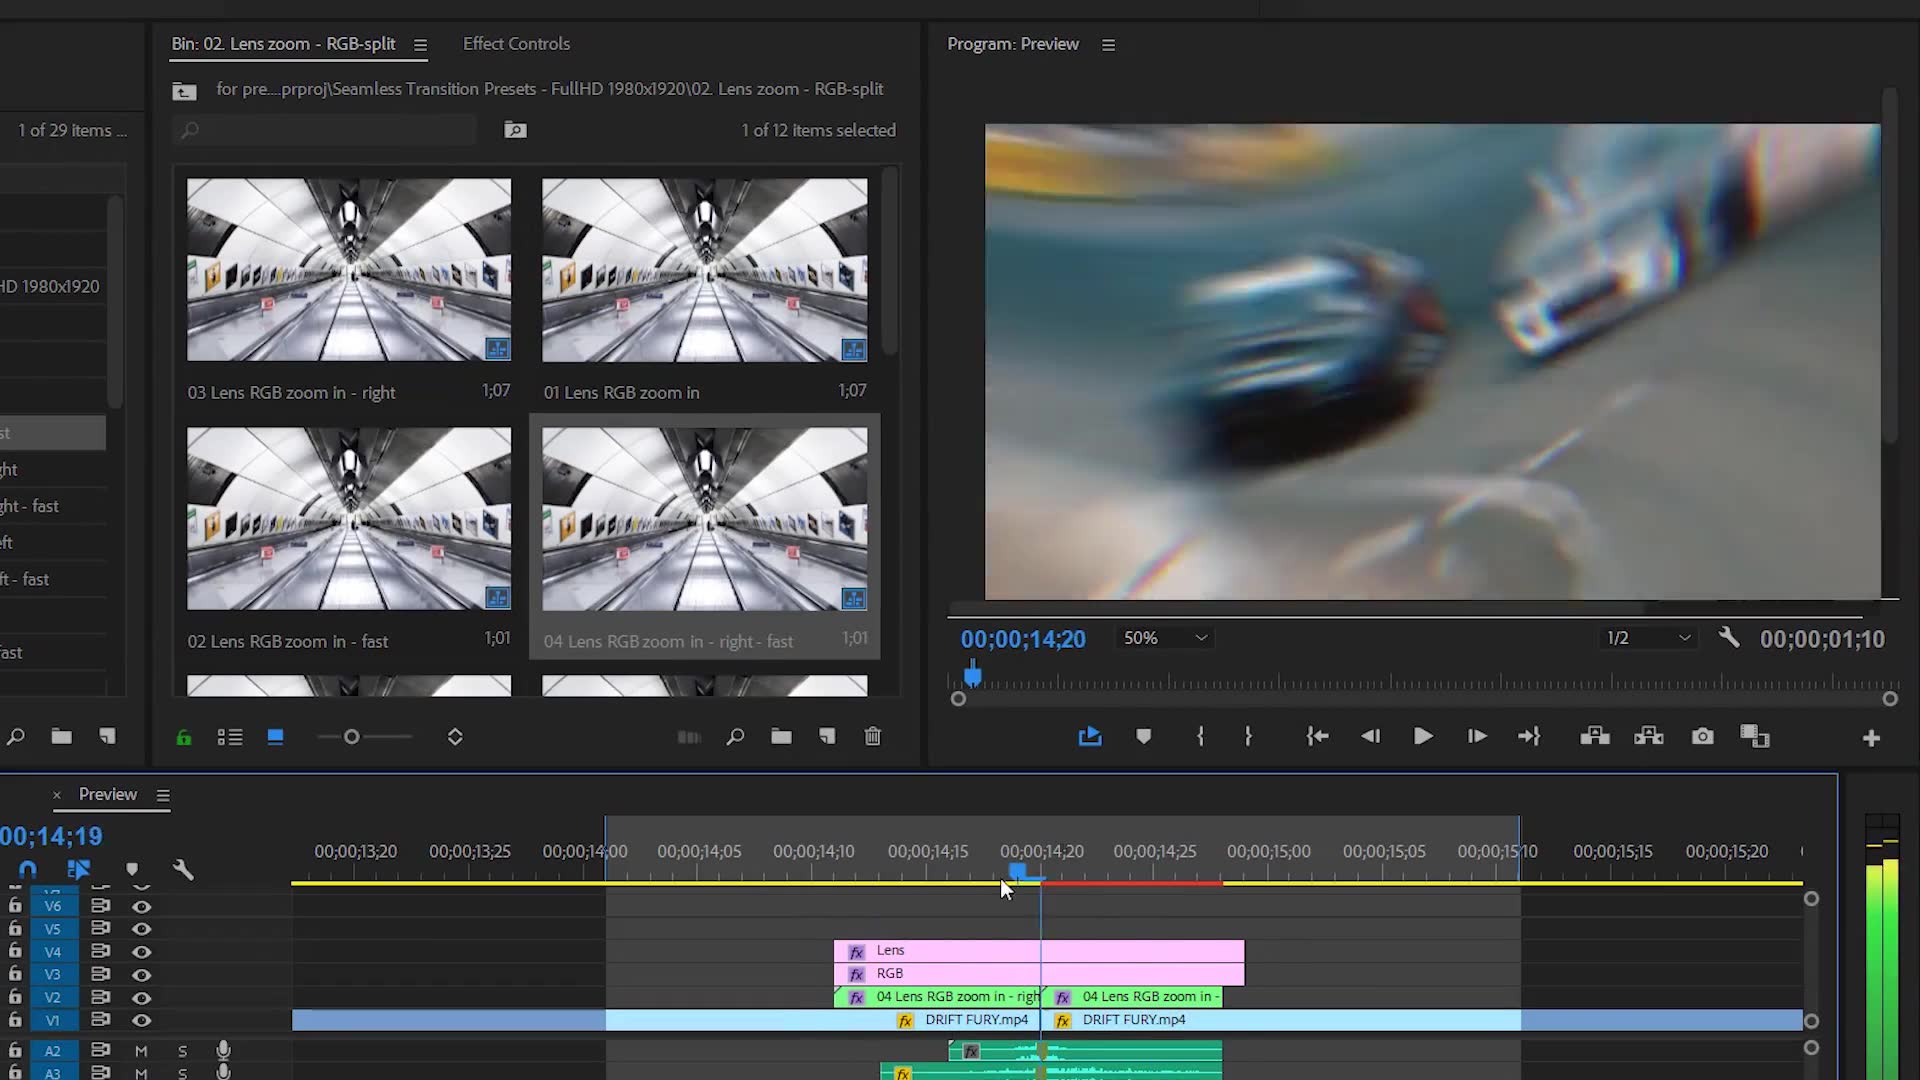Screen dimensions: 1920x1080
Task: Open Comparison View in Program monitor
Action: click(1755, 737)
